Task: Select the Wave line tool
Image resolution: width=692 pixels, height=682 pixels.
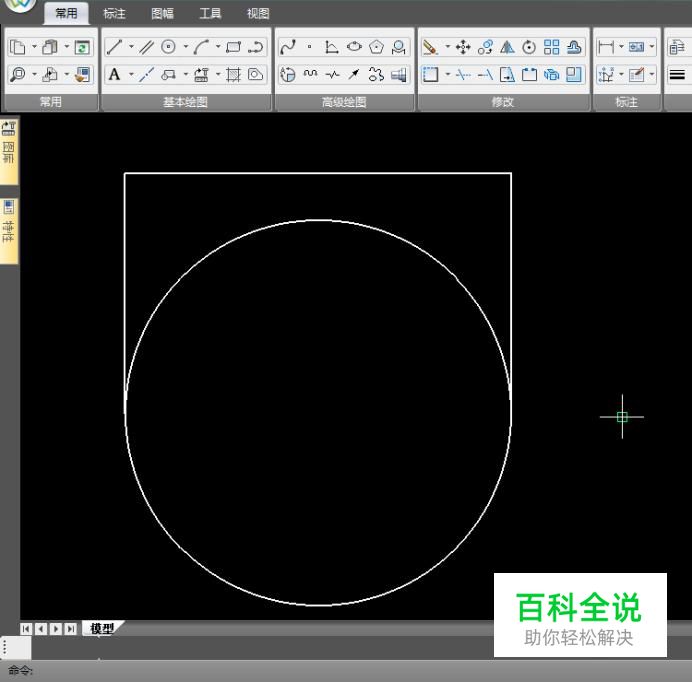Action: tap(310, 74)
